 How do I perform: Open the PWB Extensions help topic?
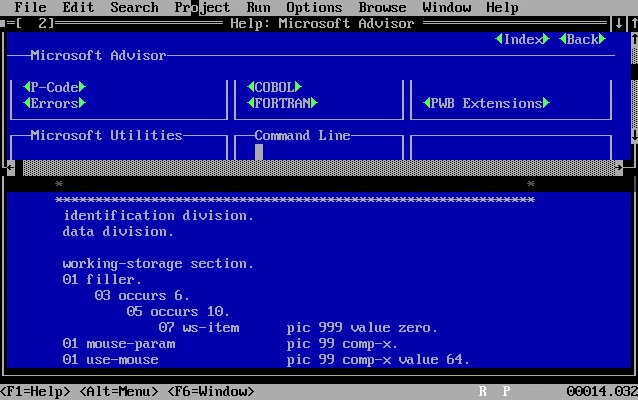coord(486,103)
